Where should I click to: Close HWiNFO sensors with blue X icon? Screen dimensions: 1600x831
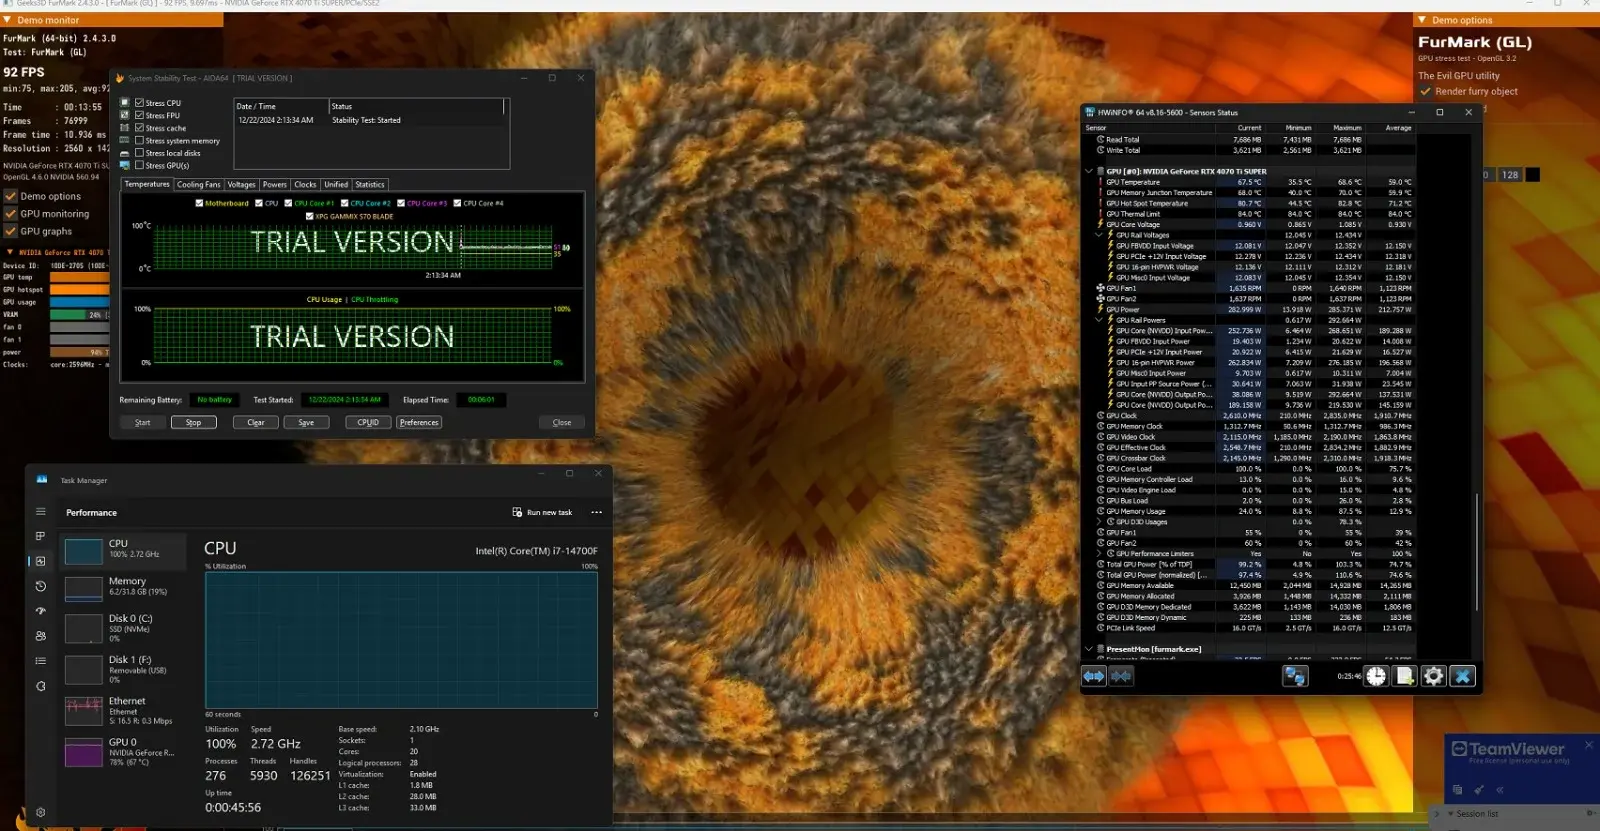coord(1462,677)
